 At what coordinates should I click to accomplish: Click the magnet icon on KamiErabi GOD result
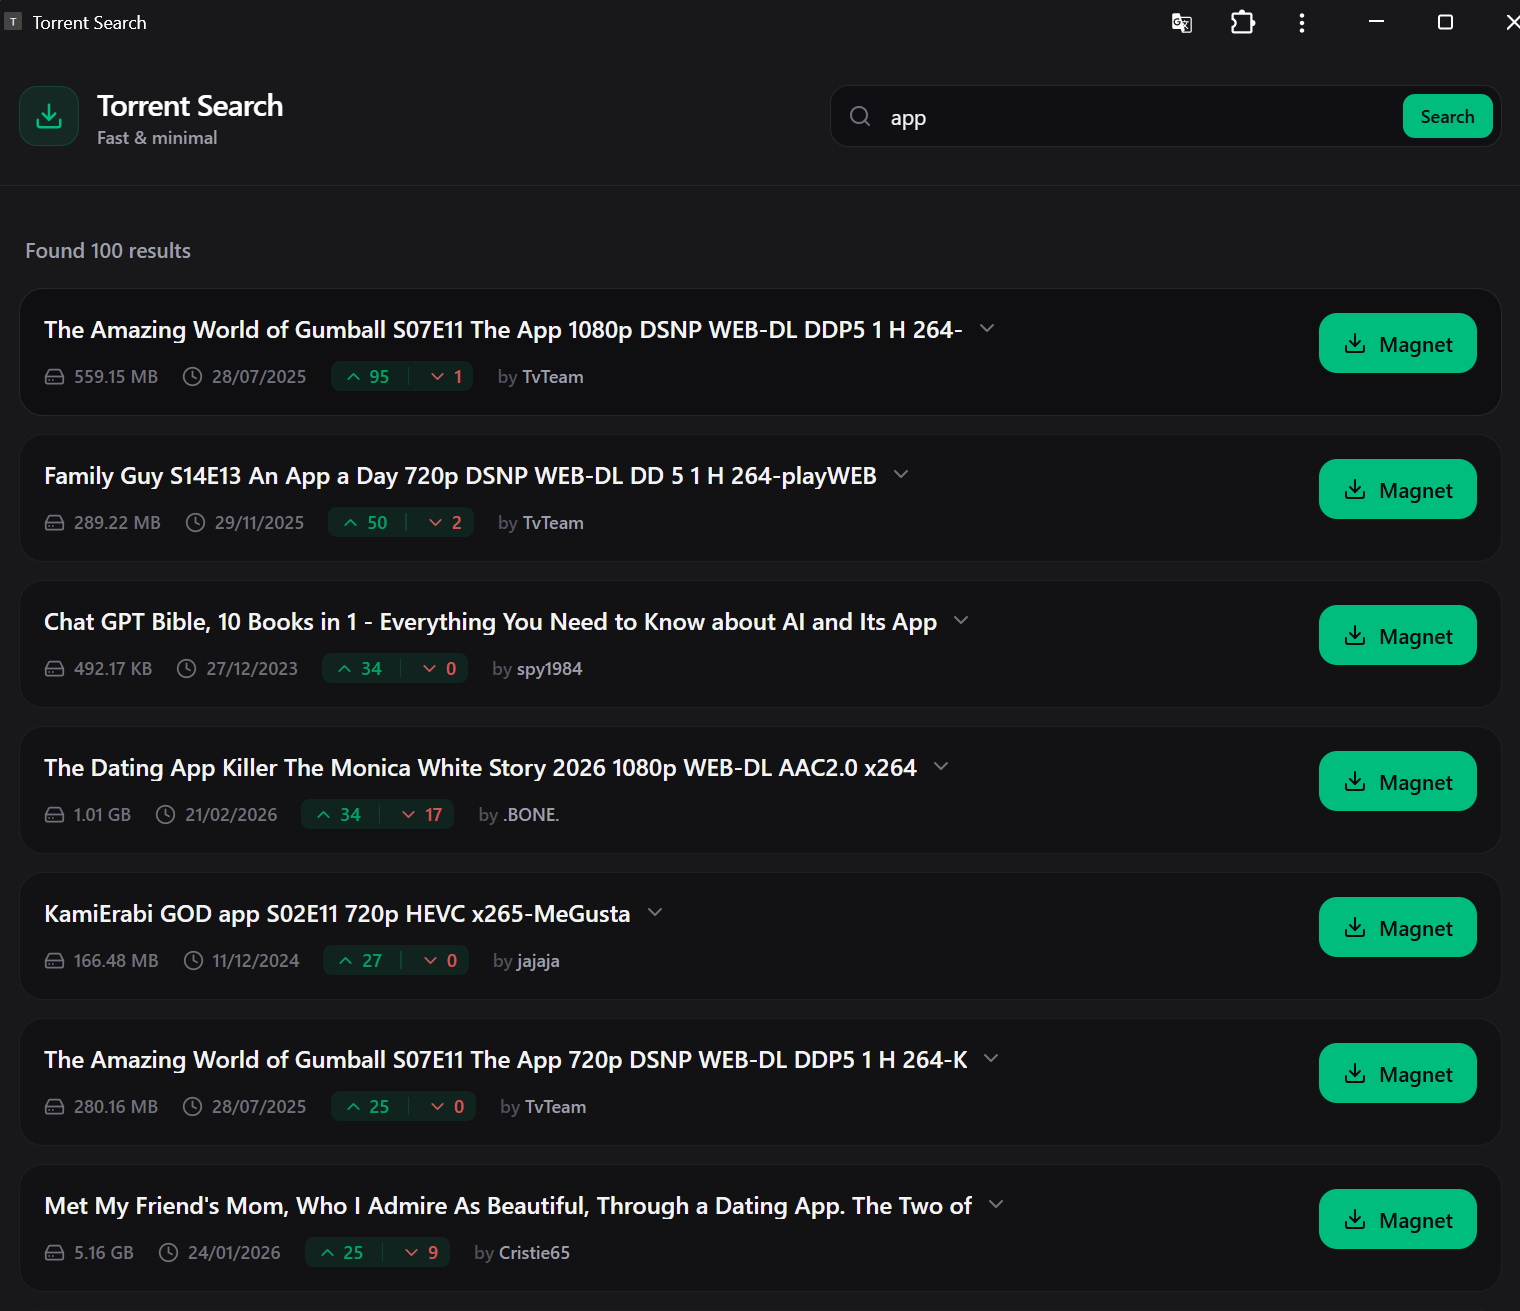click(x=1355, y=927)
